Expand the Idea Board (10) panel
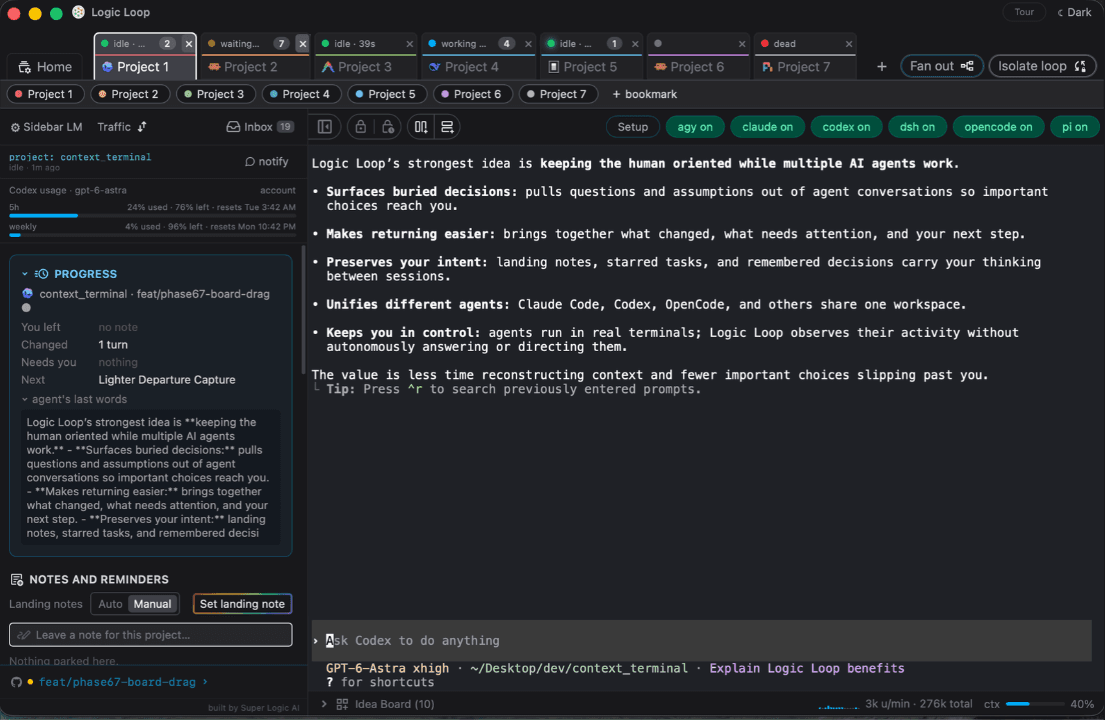The height and width of the screenshot is (720, 1105). point(323,704)
